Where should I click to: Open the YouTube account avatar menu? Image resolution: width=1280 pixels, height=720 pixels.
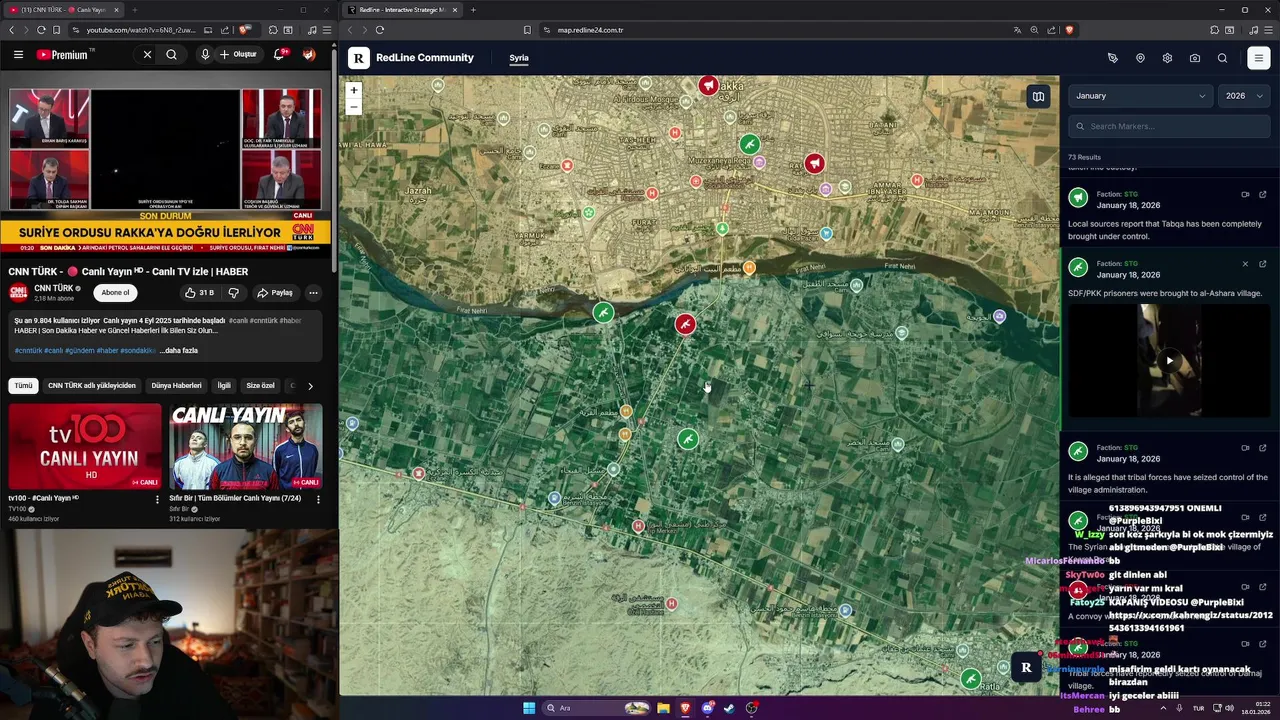click(x=309, y=55)
